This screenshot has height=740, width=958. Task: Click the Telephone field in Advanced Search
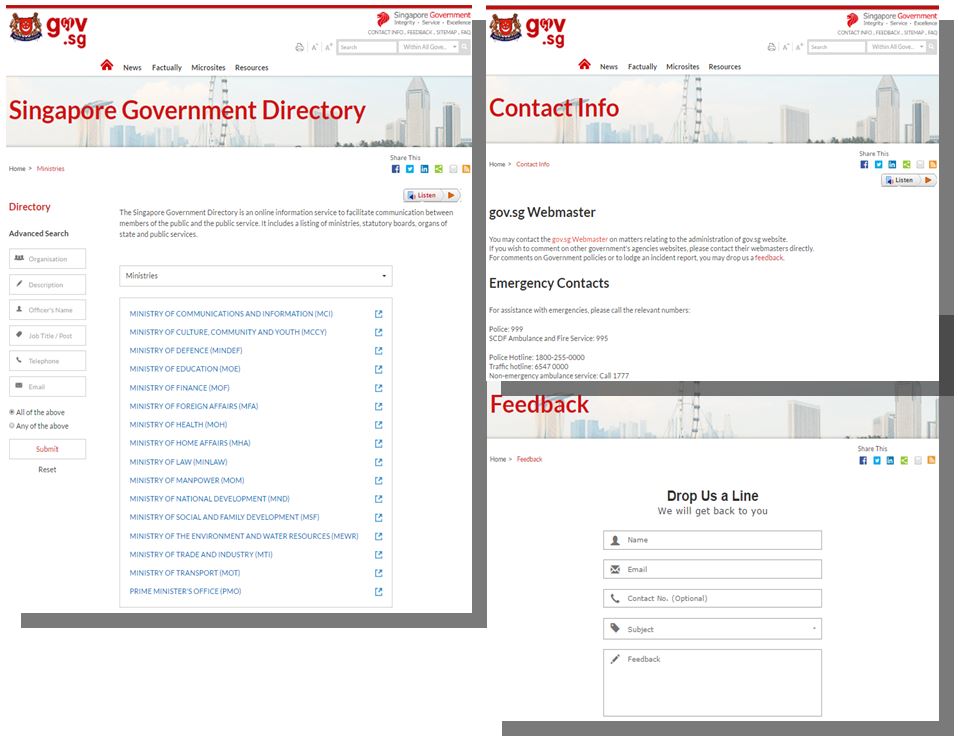(x=47, y=361)
